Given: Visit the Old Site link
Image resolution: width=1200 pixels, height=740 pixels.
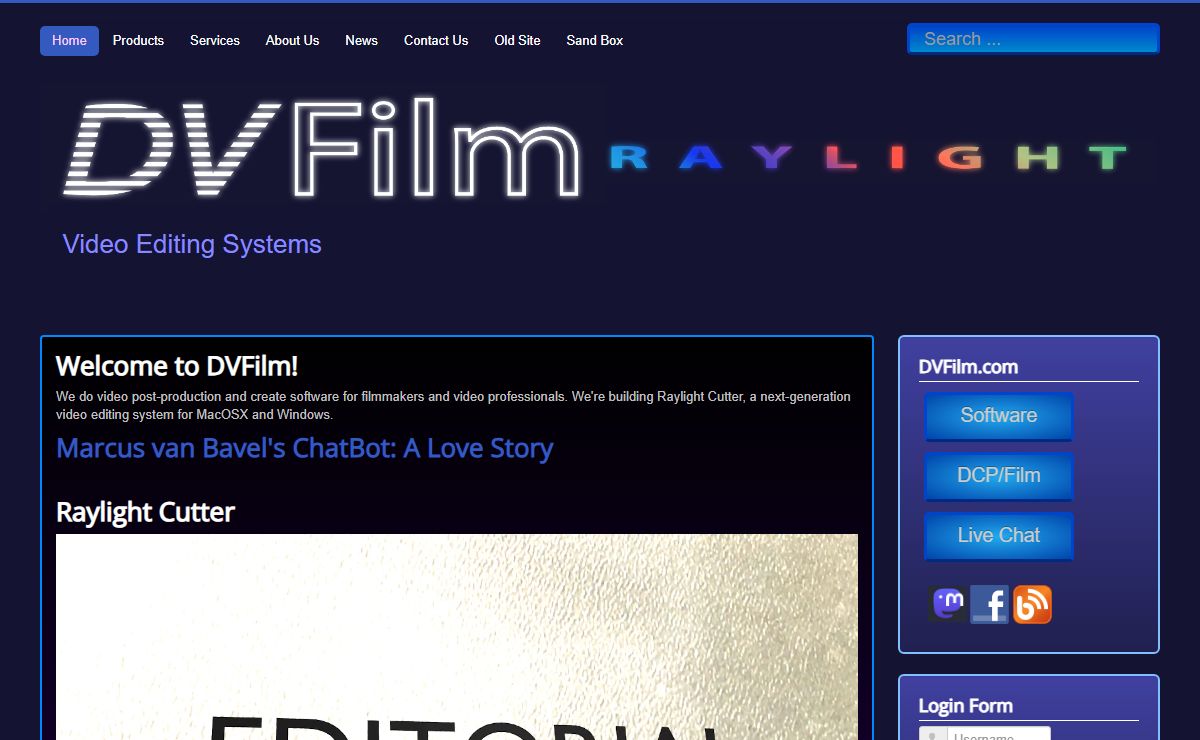Looking at the screenshot, I should pyautogui.click(x=517, y=41).
